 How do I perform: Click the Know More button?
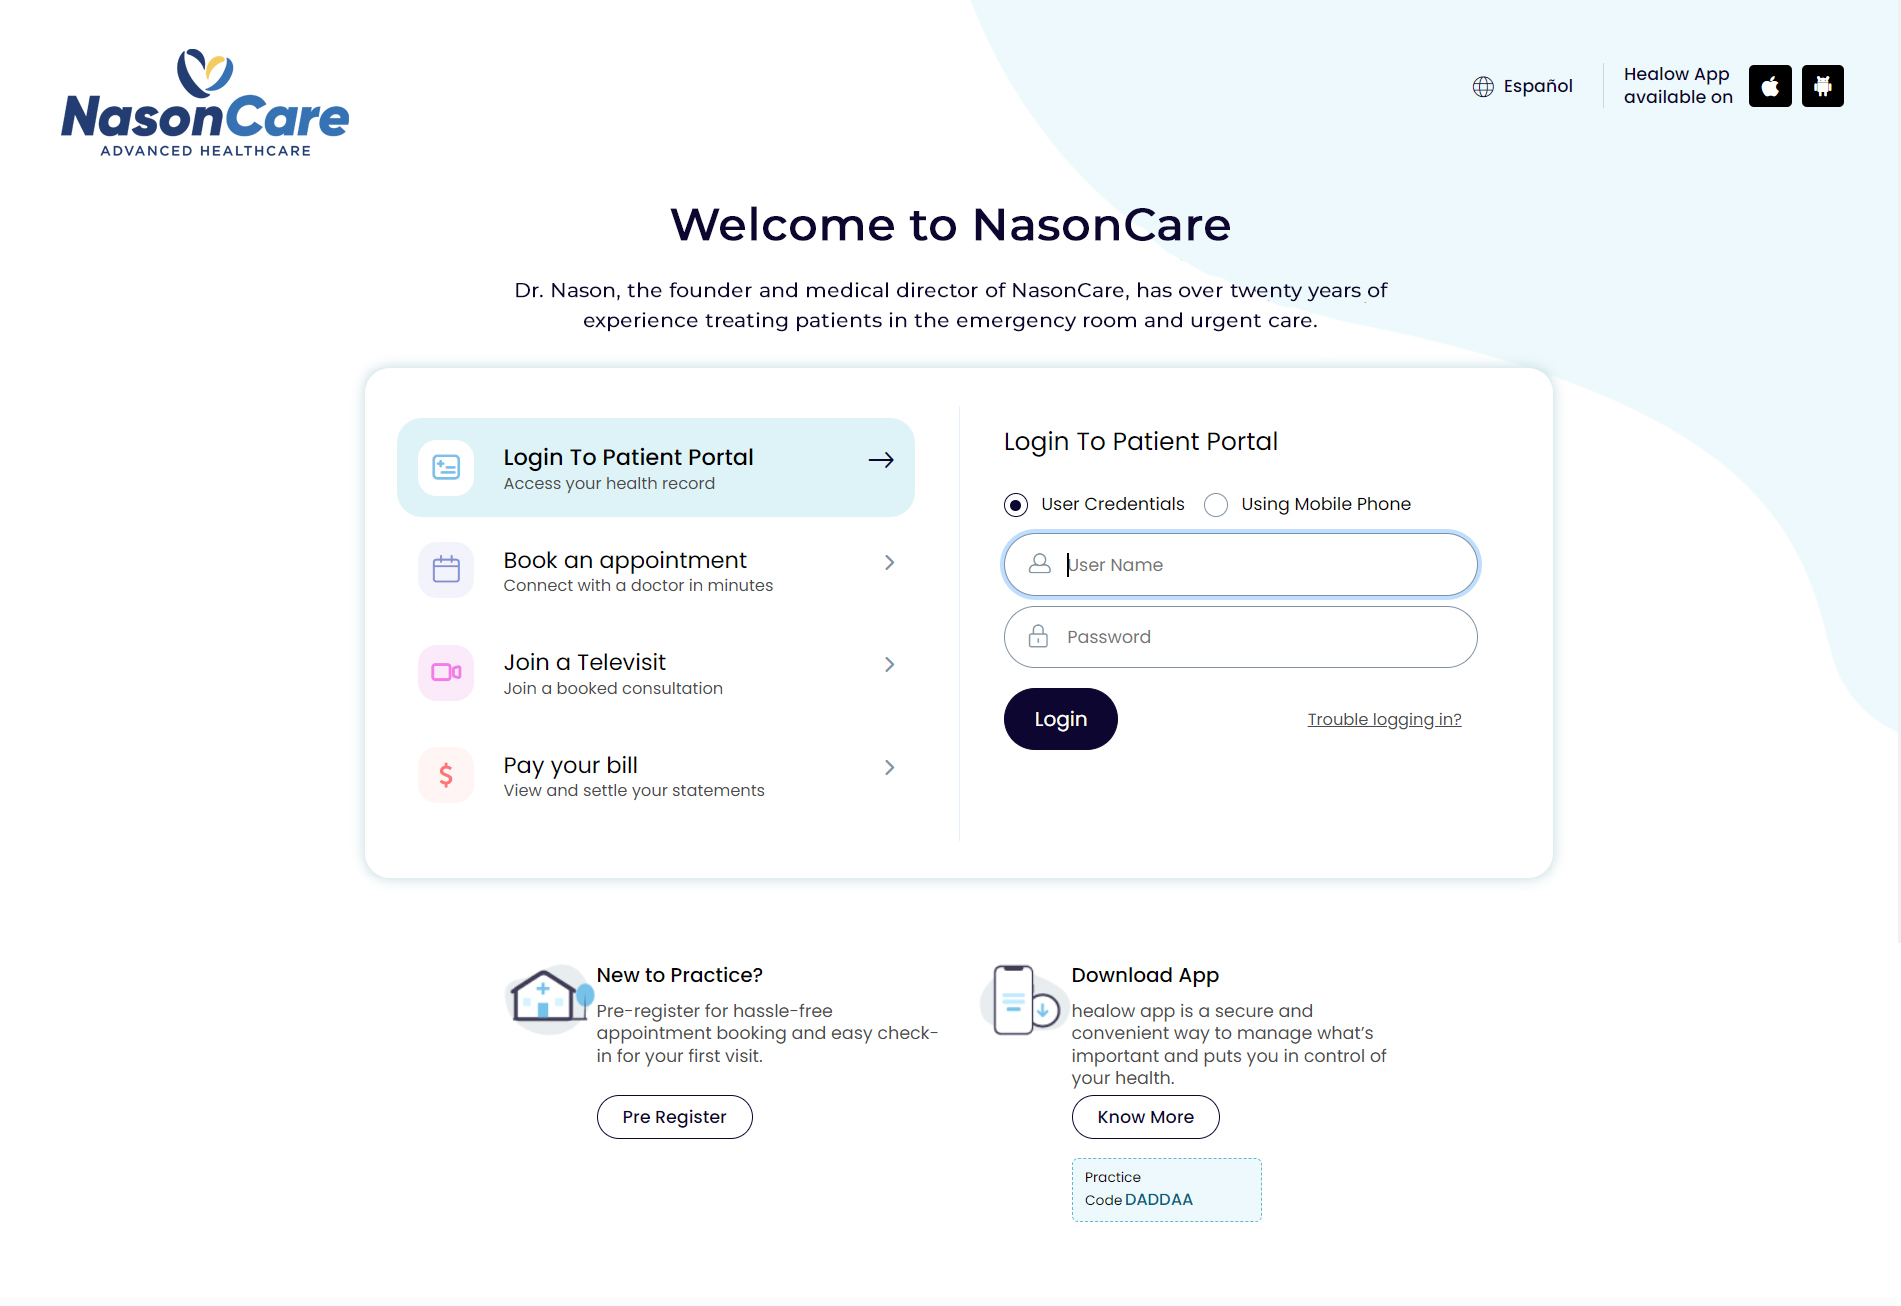[1146, 1117]
